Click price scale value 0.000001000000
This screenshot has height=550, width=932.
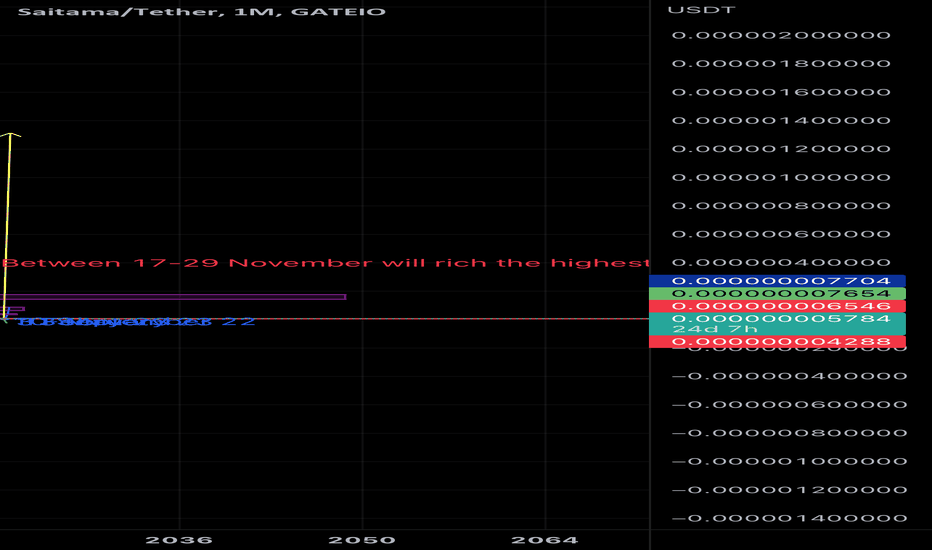[781, 177]
